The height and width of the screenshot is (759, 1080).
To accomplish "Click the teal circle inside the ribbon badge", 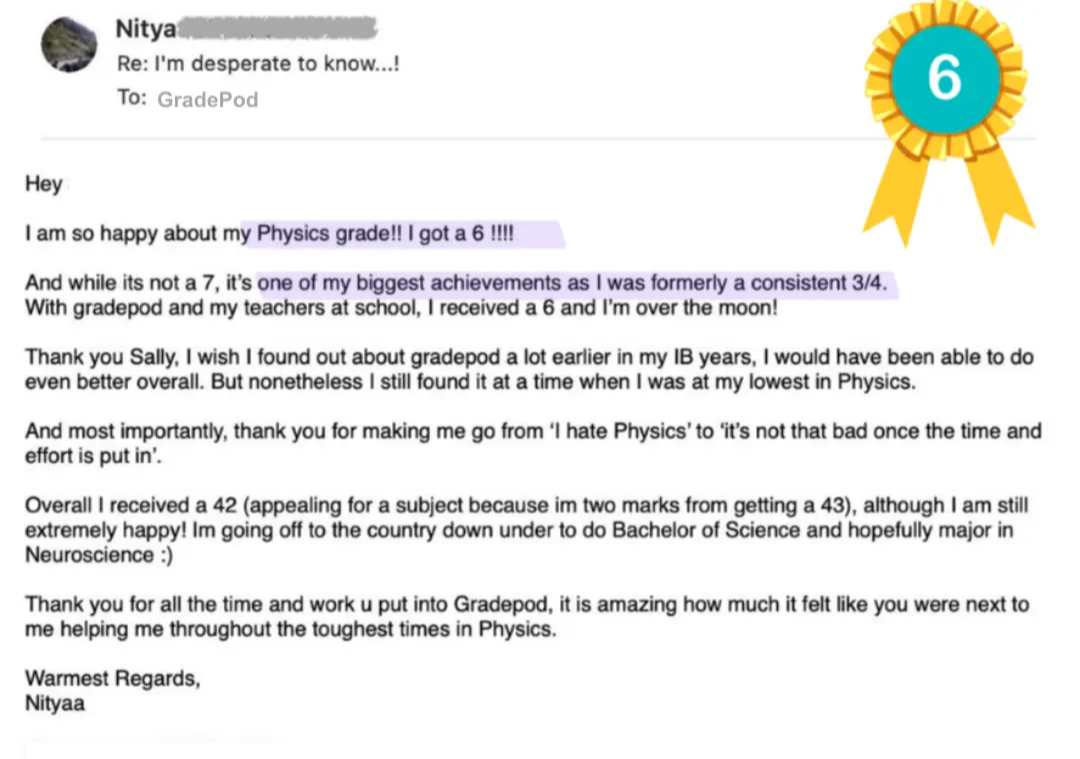I will [x=946, y=78].
